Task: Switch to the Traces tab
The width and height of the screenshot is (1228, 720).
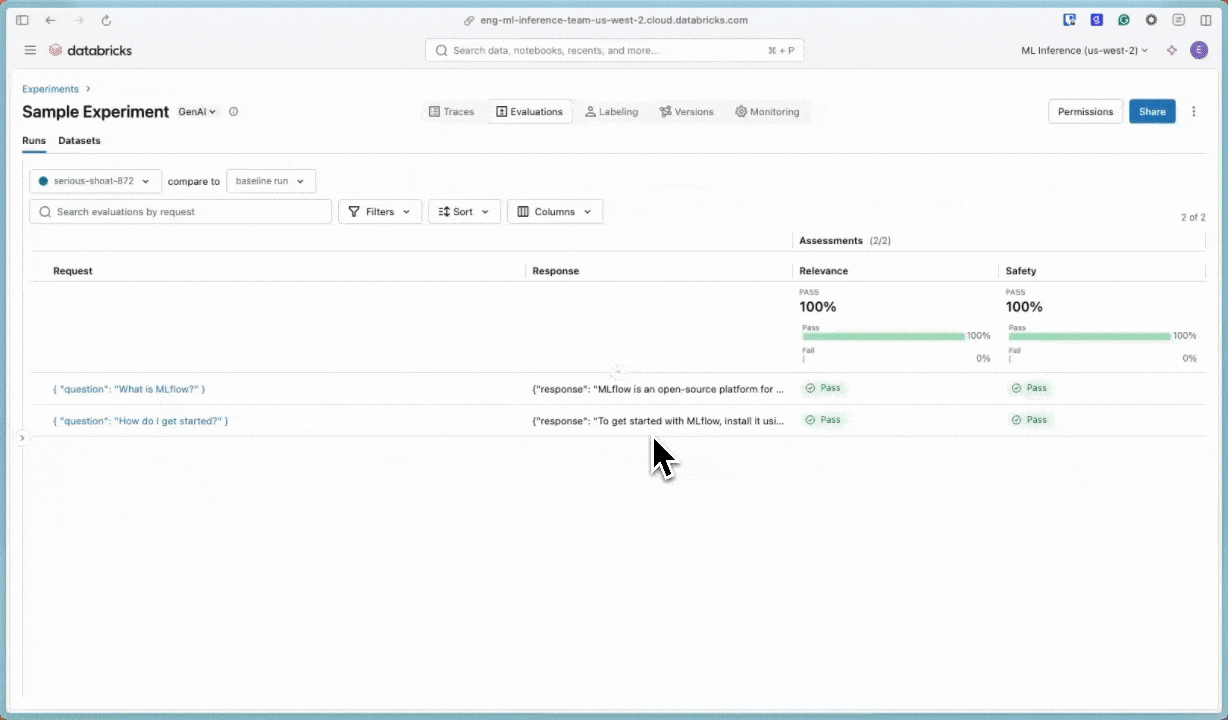Action: 451,112
